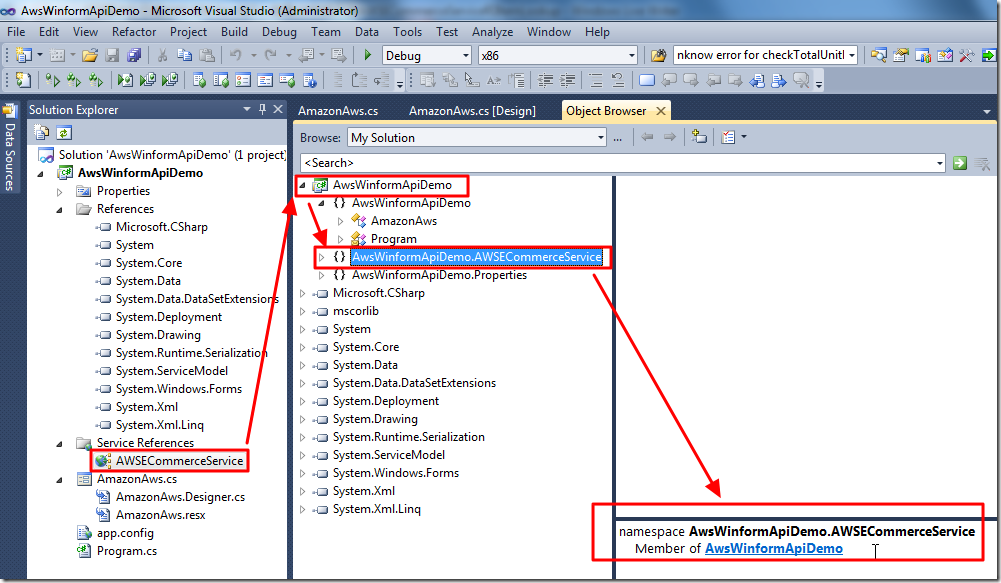
Task: Expand the mscorlib assembly node
Action: pyautogui.click(x=303, y=312)
